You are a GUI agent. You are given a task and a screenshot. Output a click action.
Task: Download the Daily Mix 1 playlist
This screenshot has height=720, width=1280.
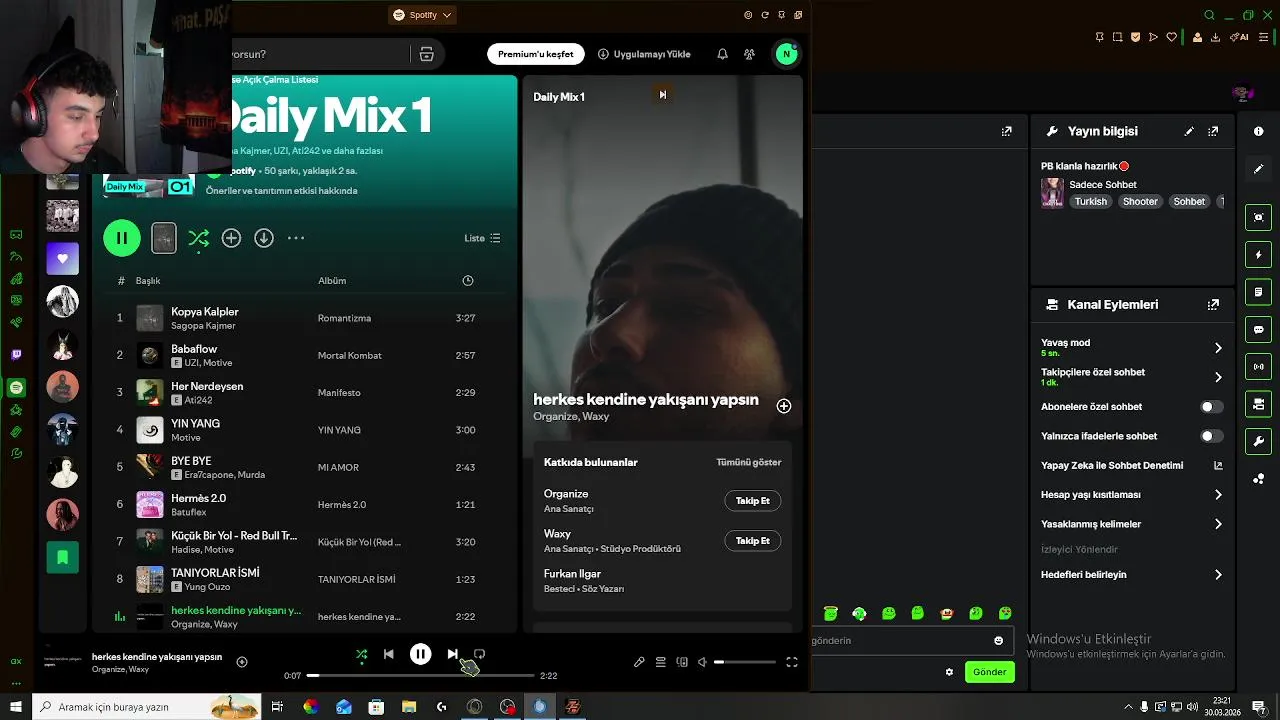(264, 238)
